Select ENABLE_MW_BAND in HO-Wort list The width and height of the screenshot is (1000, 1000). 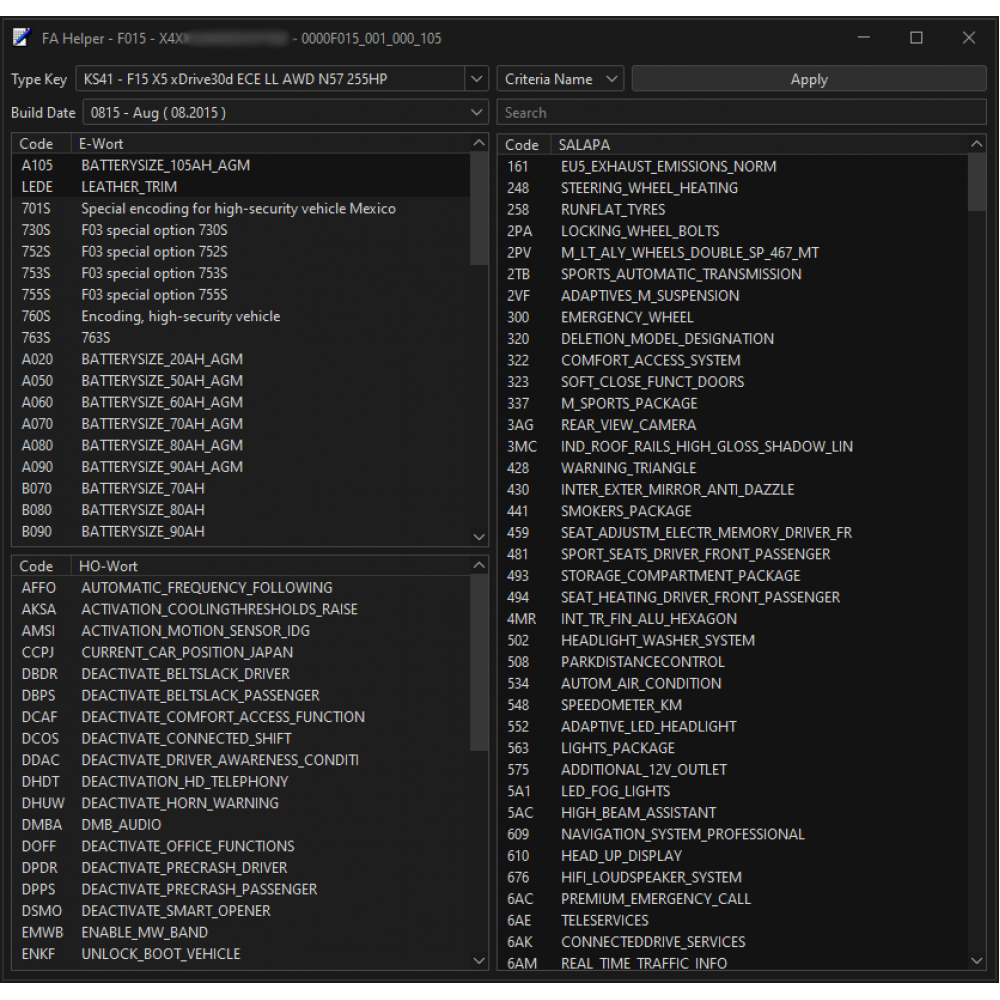pyautogui.click(x=144, y=933)
